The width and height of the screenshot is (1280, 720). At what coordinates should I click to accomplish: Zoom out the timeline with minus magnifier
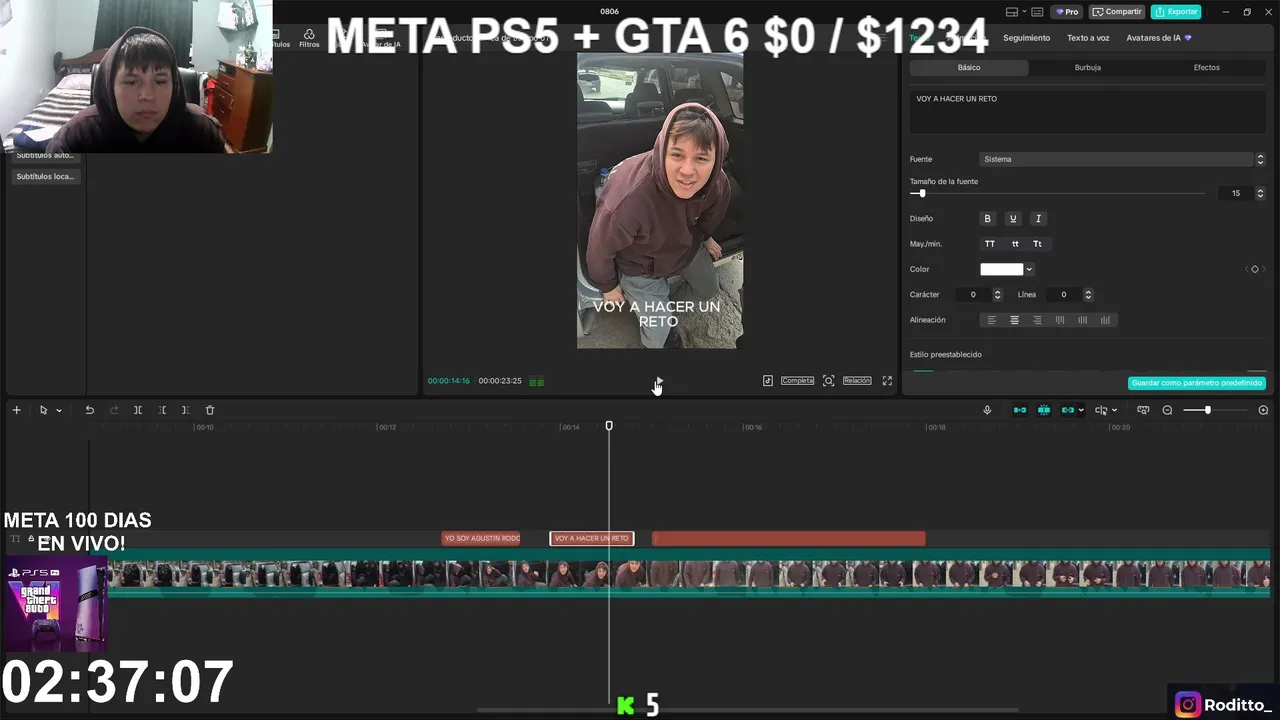[1167, 410]
